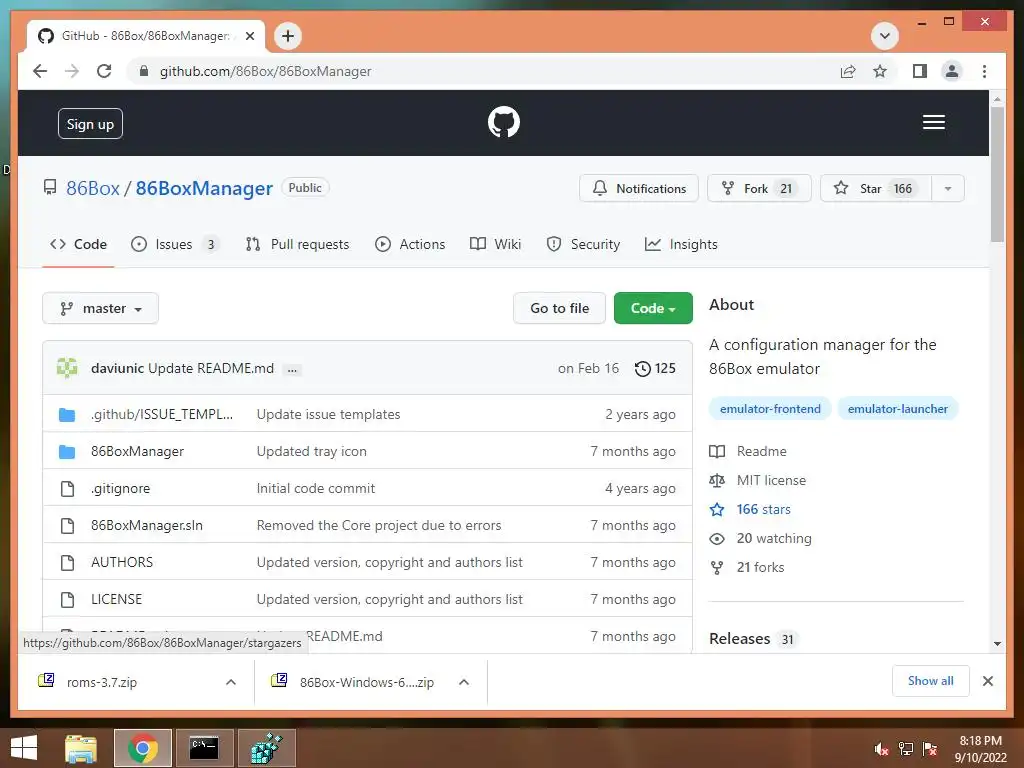
Task: Open the 166 stars link
Action: (763, 509)
